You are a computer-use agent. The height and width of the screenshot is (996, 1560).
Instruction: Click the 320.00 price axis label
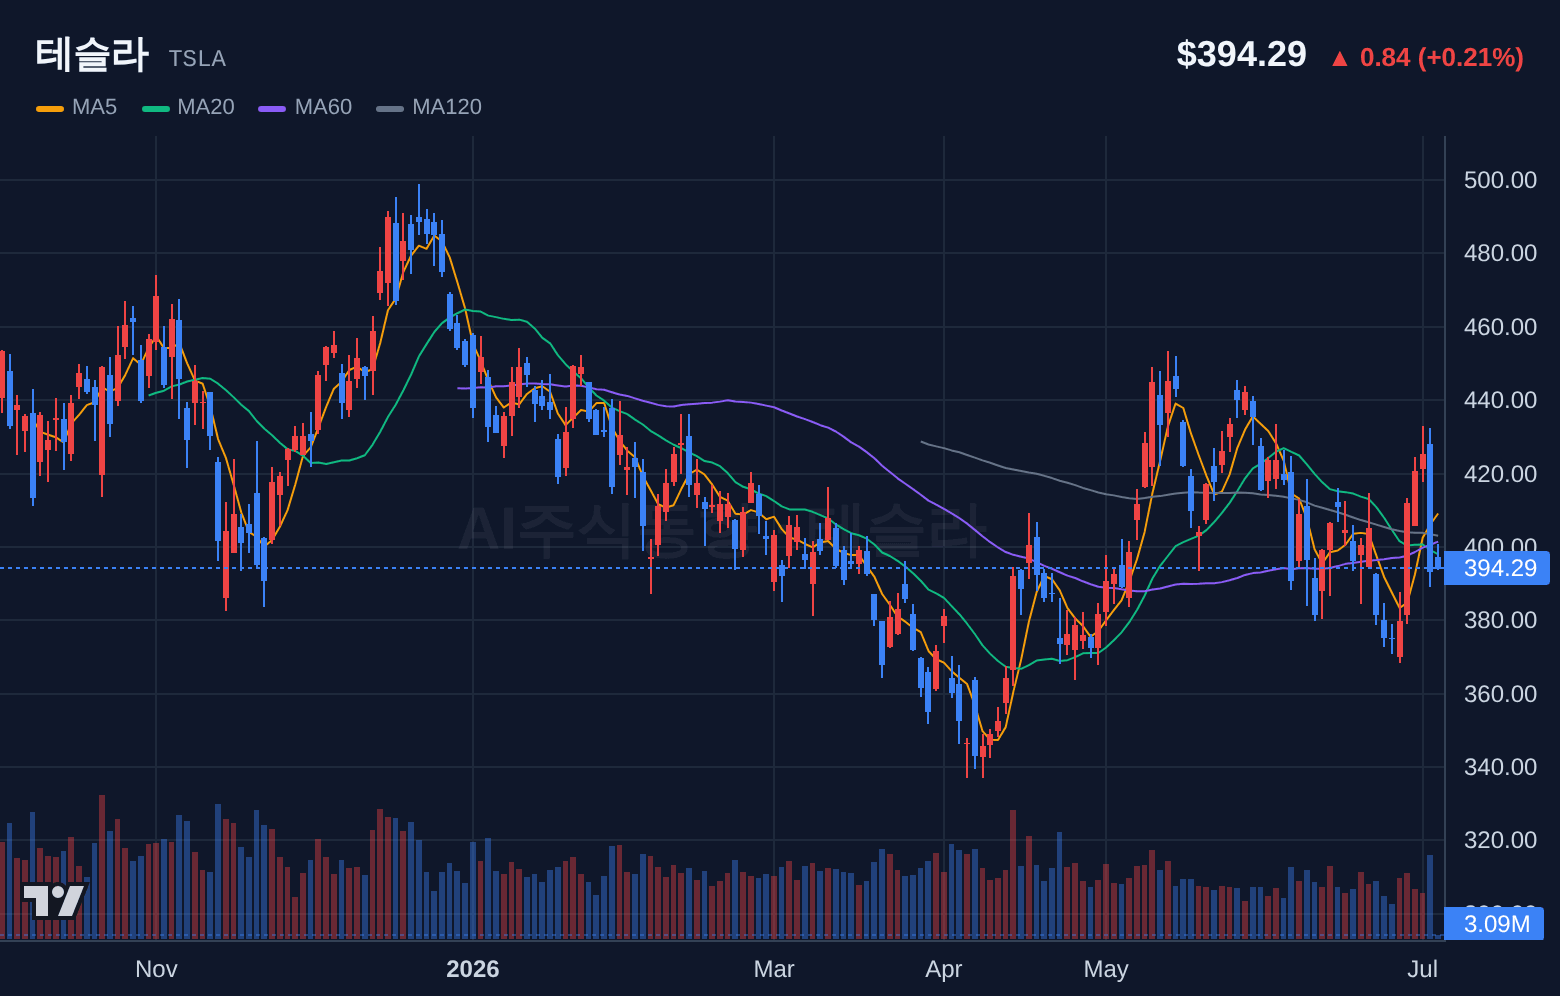(1500, 840)
